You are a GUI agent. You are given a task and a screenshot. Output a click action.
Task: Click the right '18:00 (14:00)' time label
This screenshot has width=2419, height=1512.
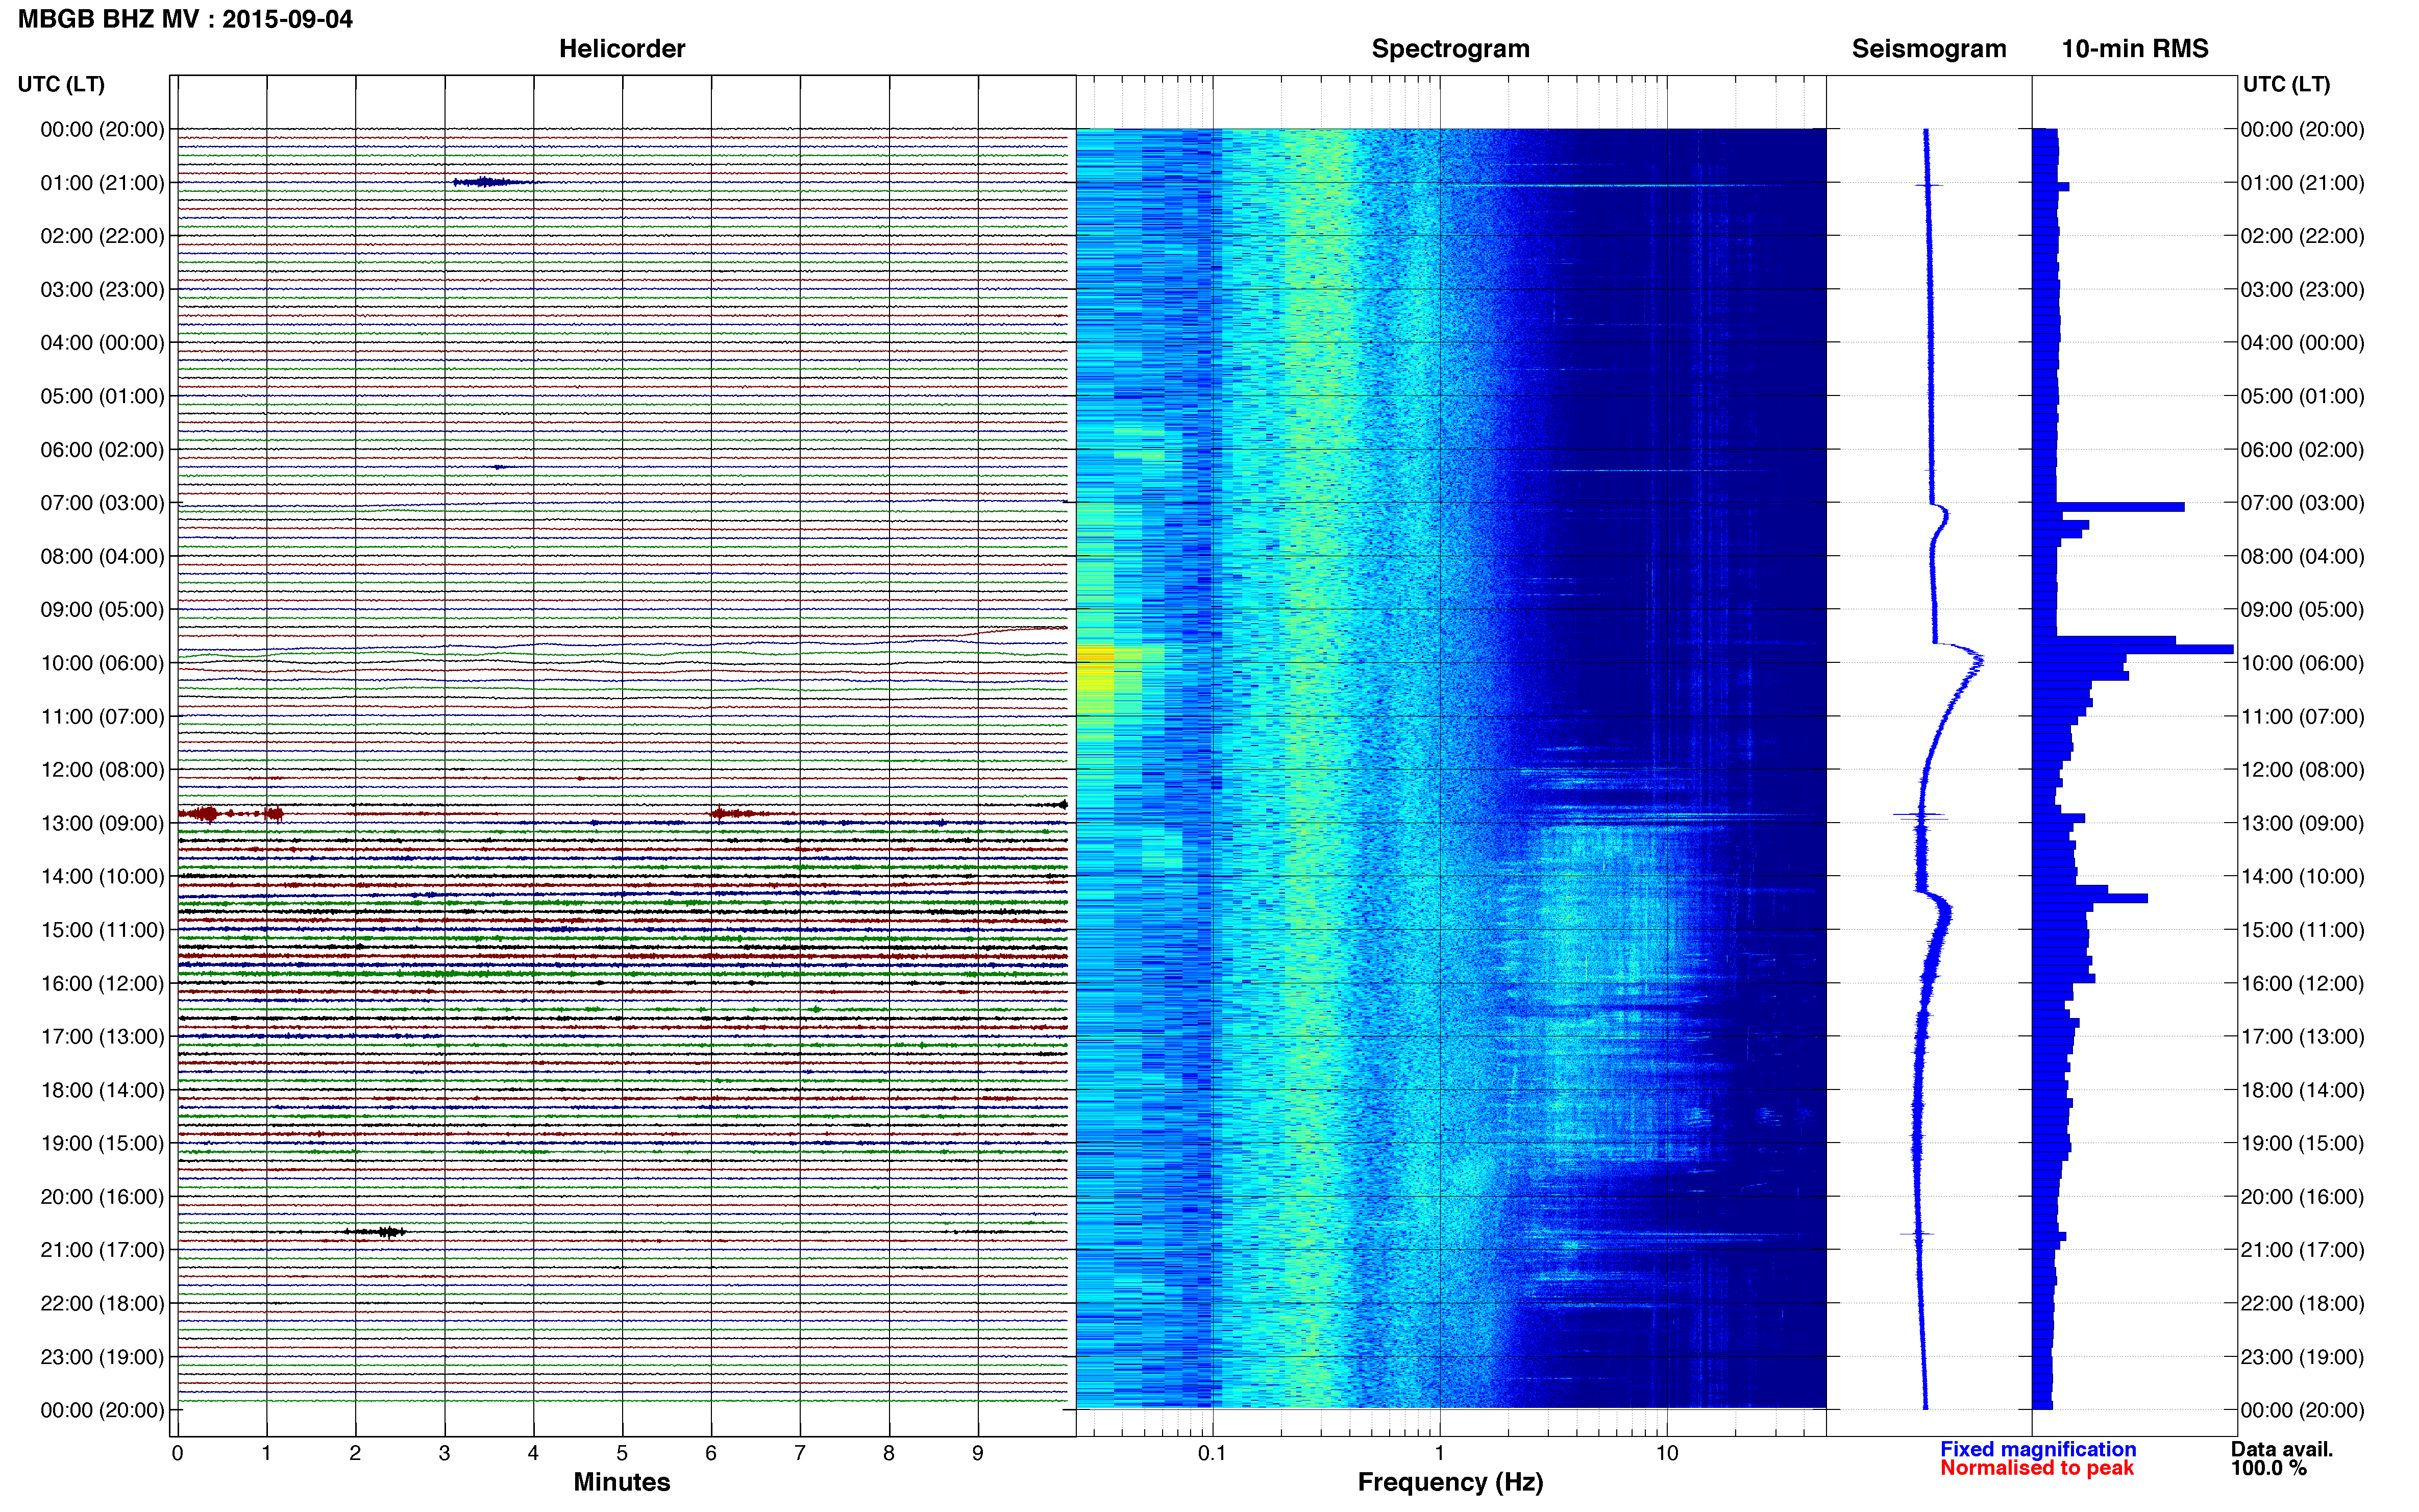(2302, 1090)
